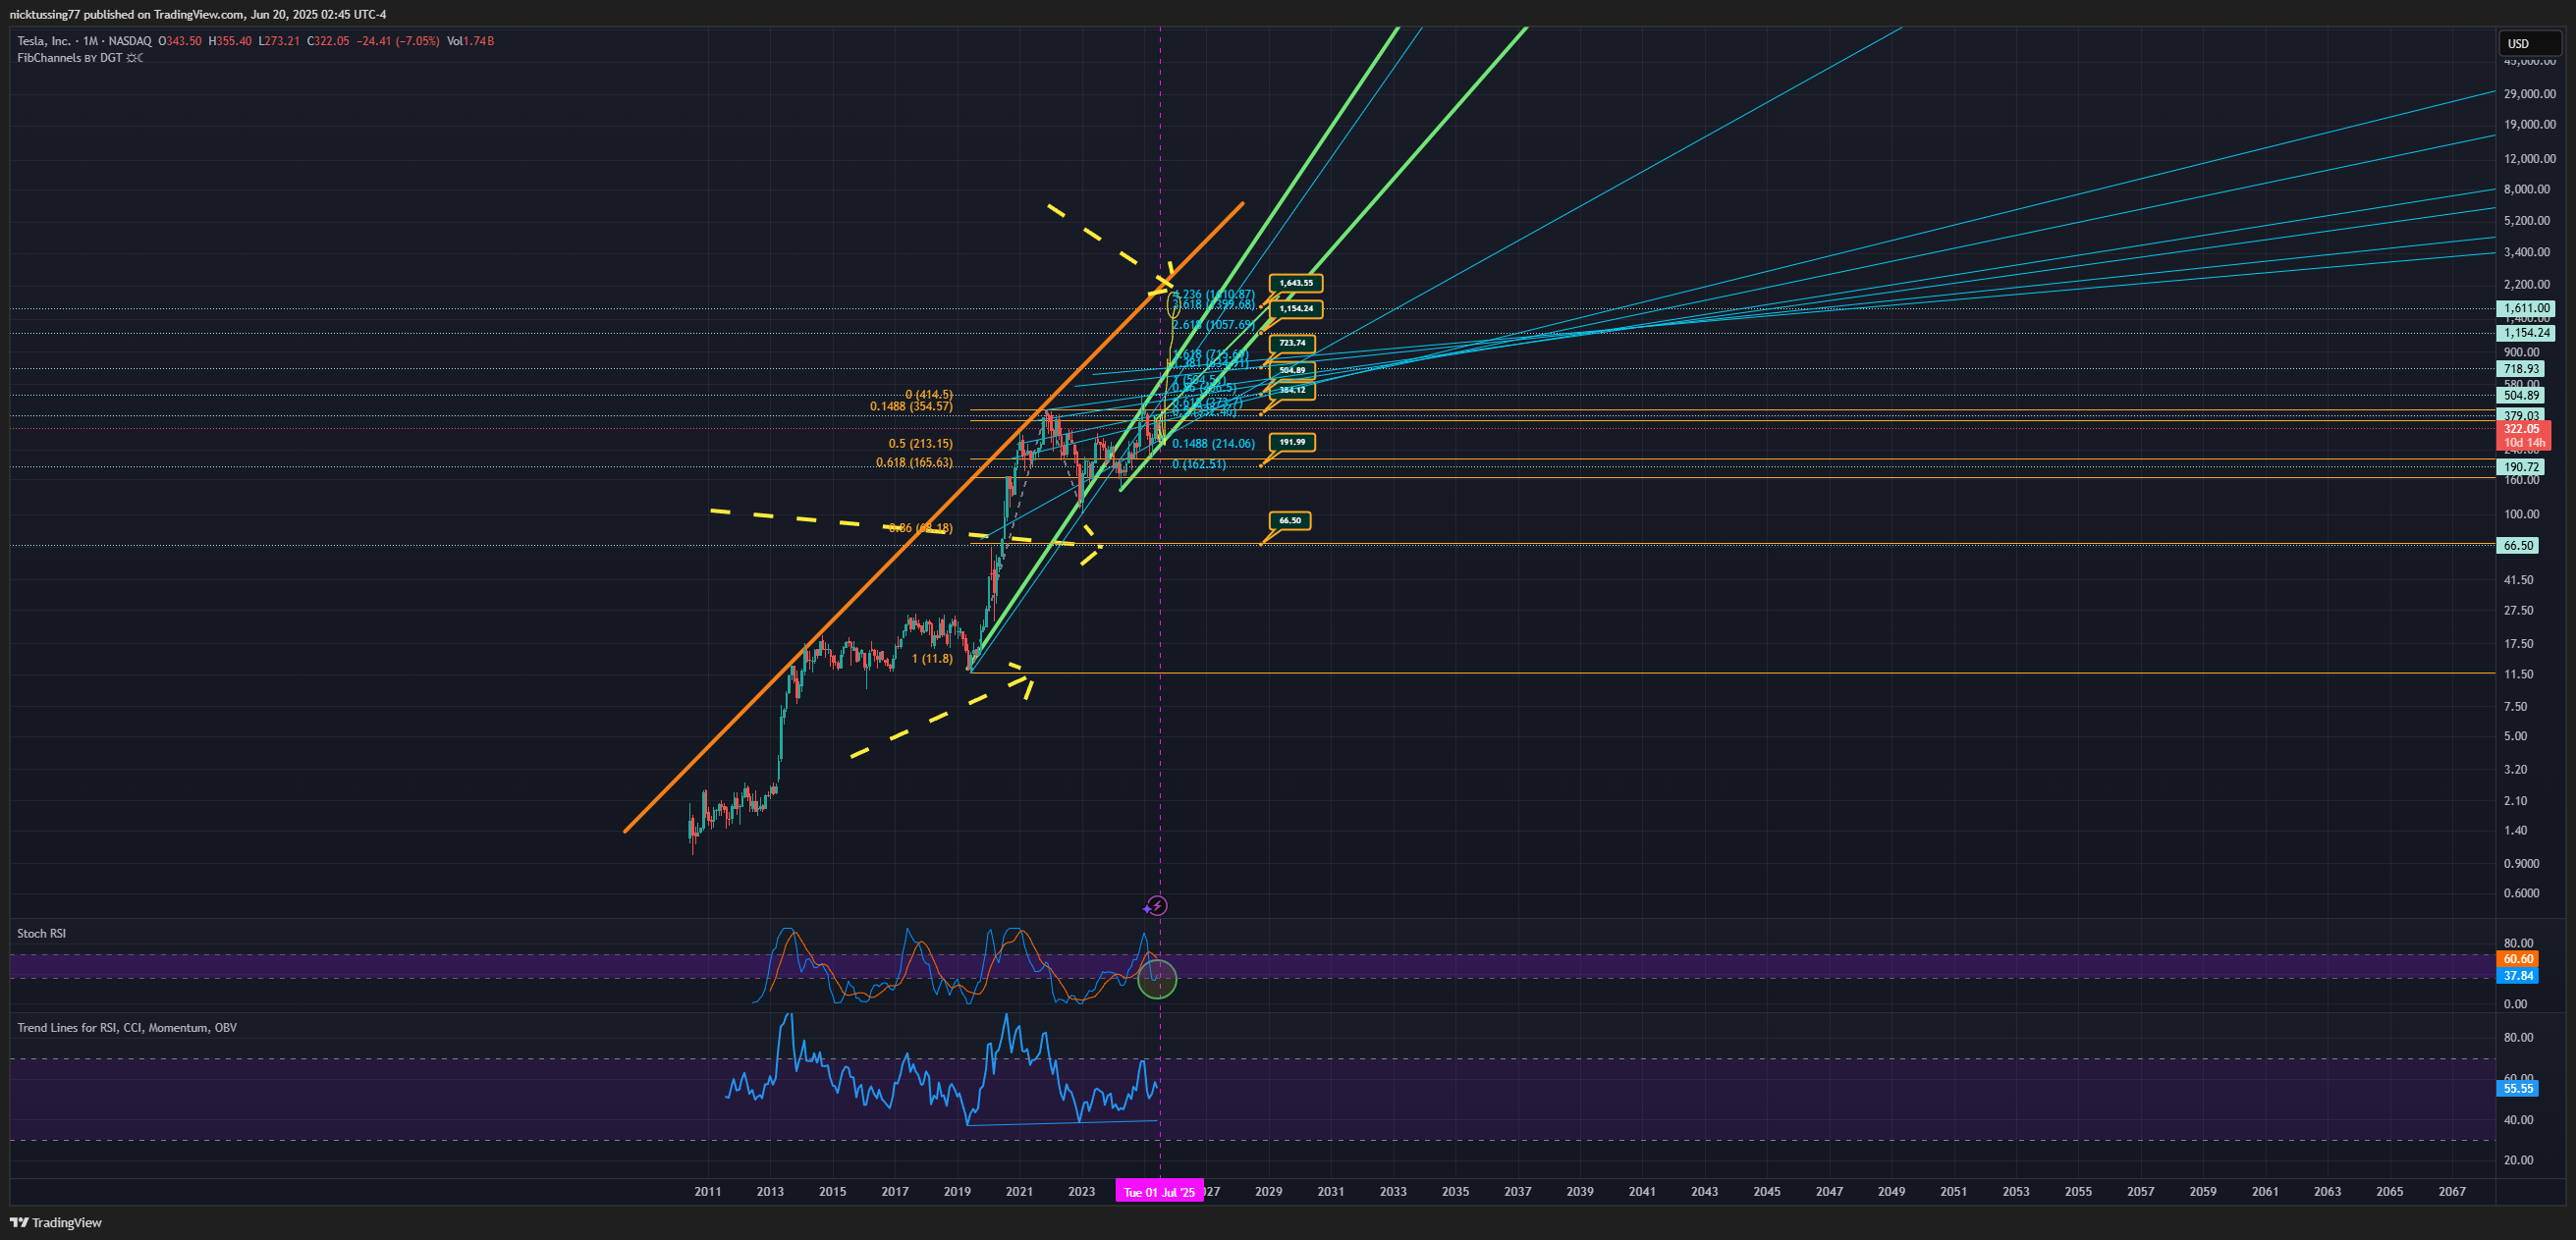Click the 0.618 (165.63) Fibonacci label
The height and width of the screenshot is (1240, 2576).
pyautogui.click(x=914, y=463)
